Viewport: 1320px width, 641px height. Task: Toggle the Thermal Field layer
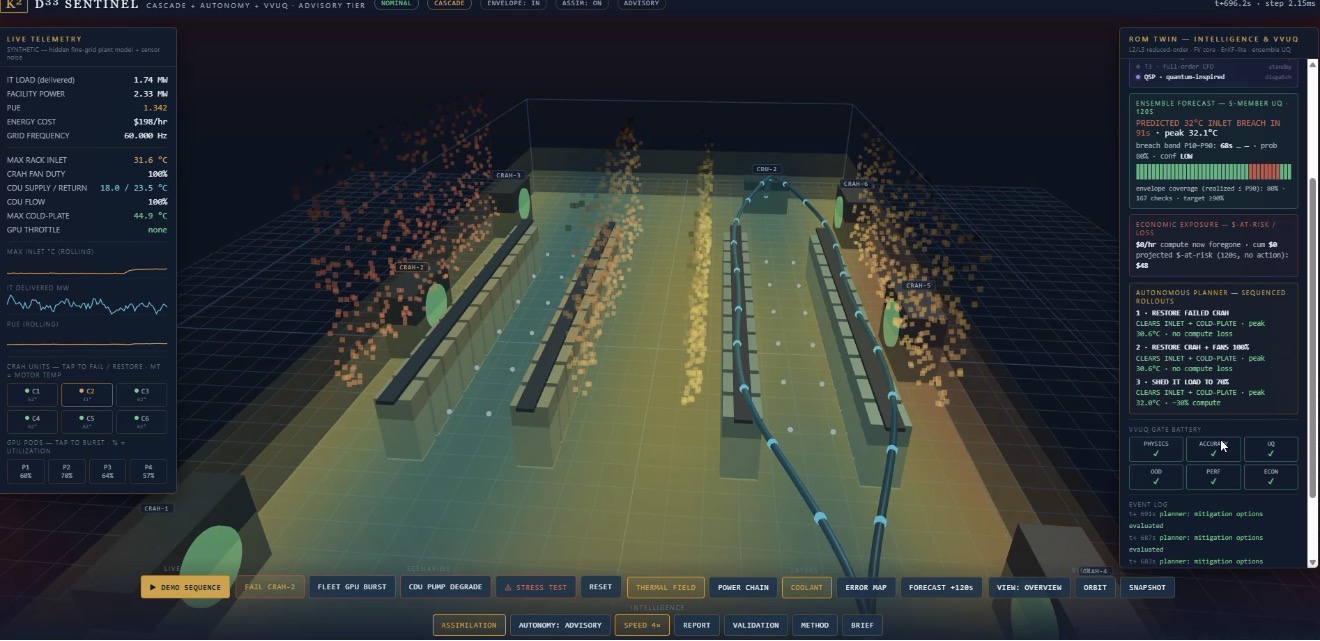tap(665, 587)
